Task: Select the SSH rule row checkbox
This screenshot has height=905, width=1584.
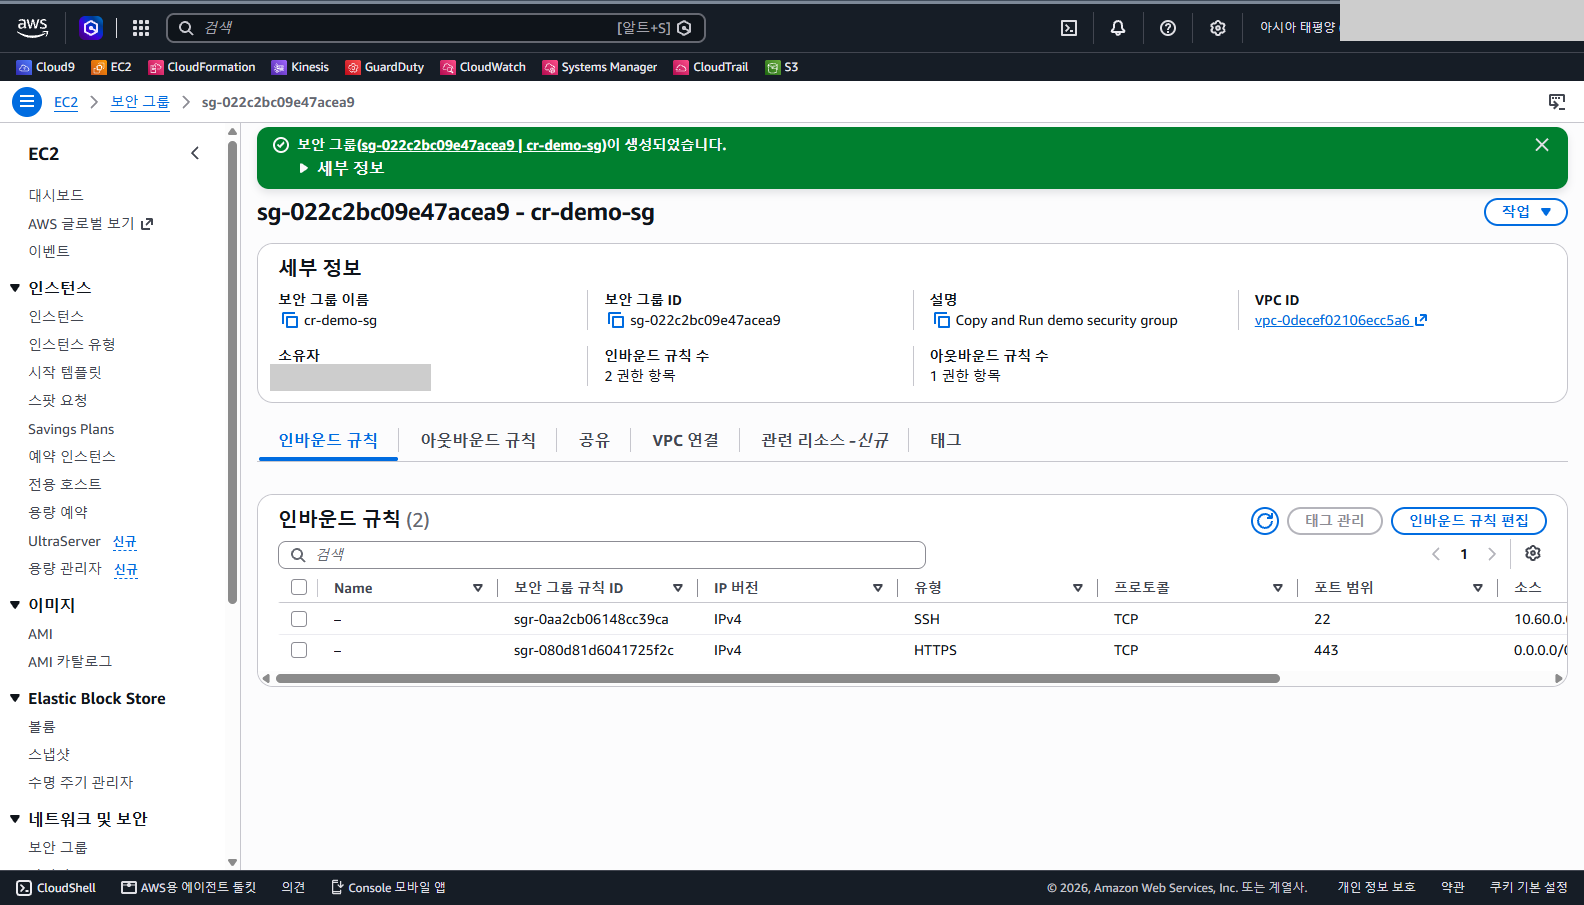Action: (x=299, y=619)
